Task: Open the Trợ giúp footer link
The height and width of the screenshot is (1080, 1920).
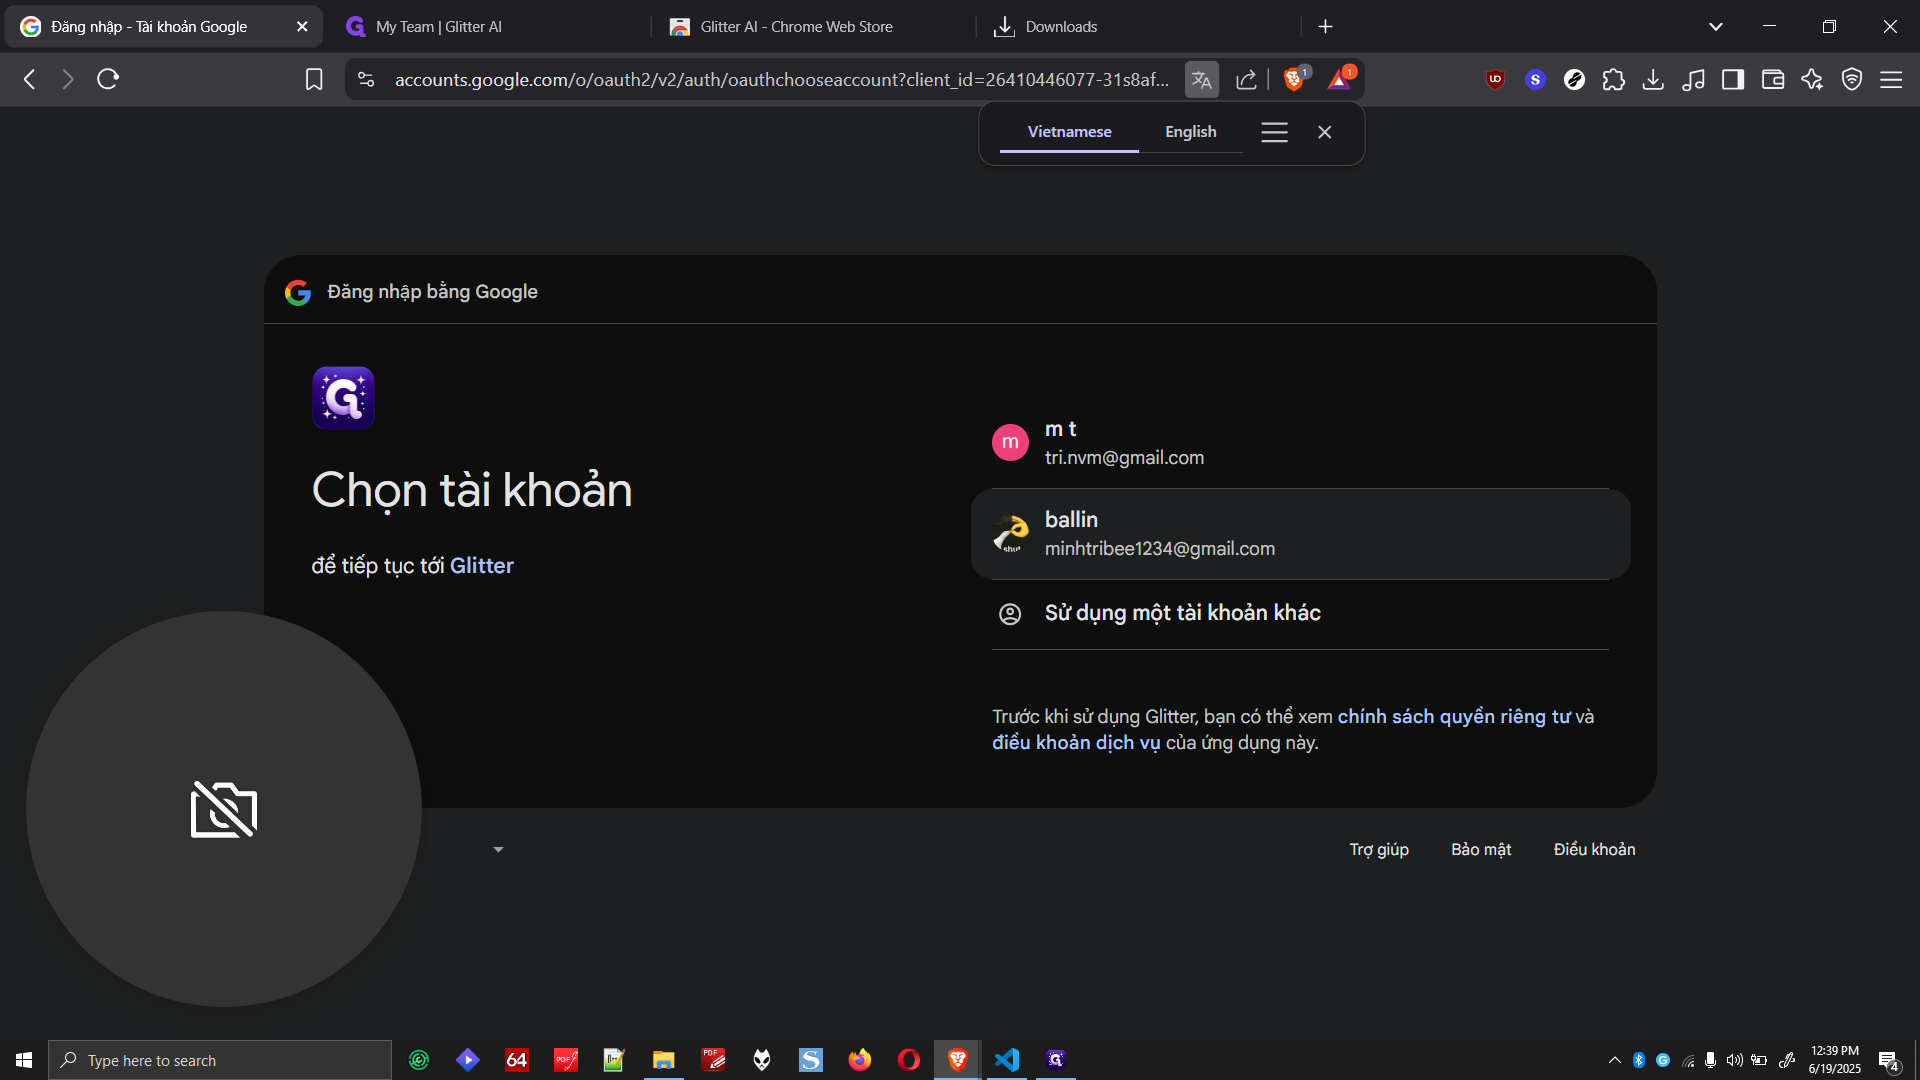Action: click(x=1379, y=850)
